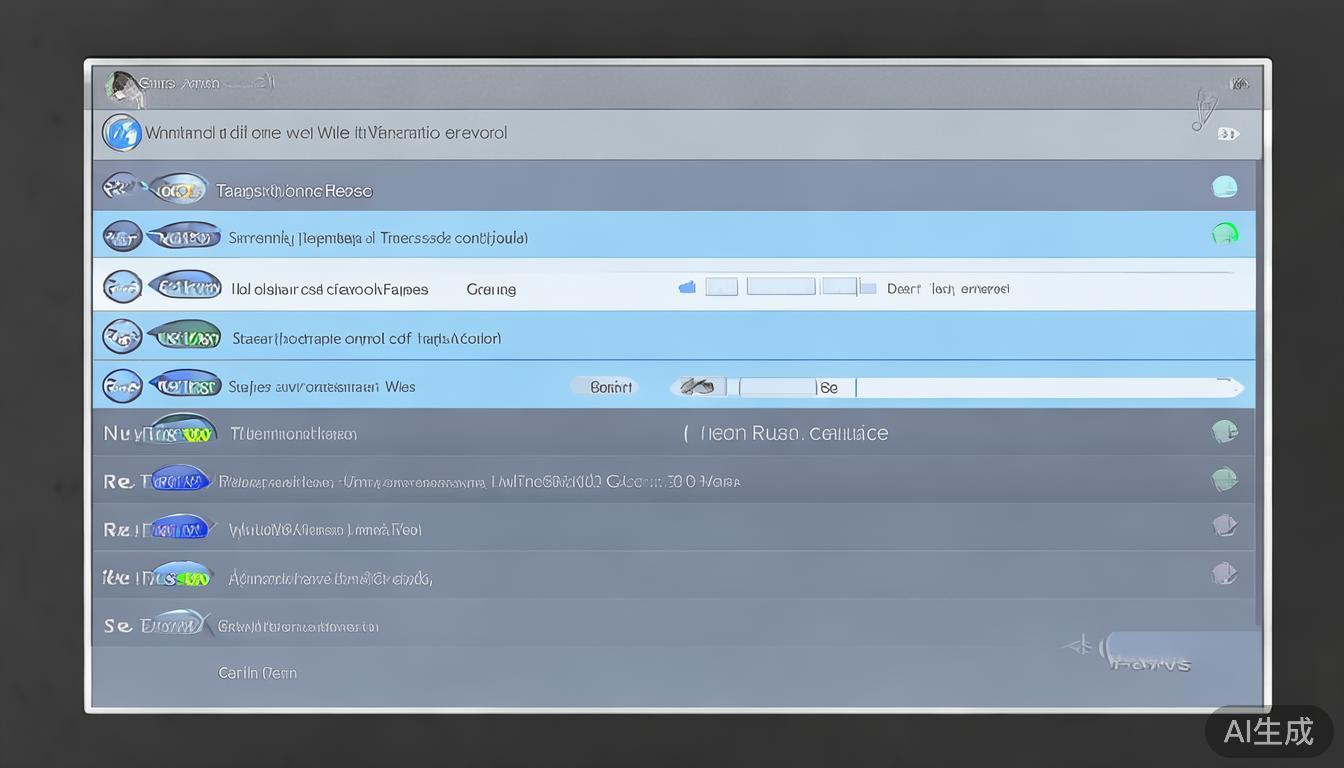
Task: Click the music note icon at top right
Action: pos(1204,109)
